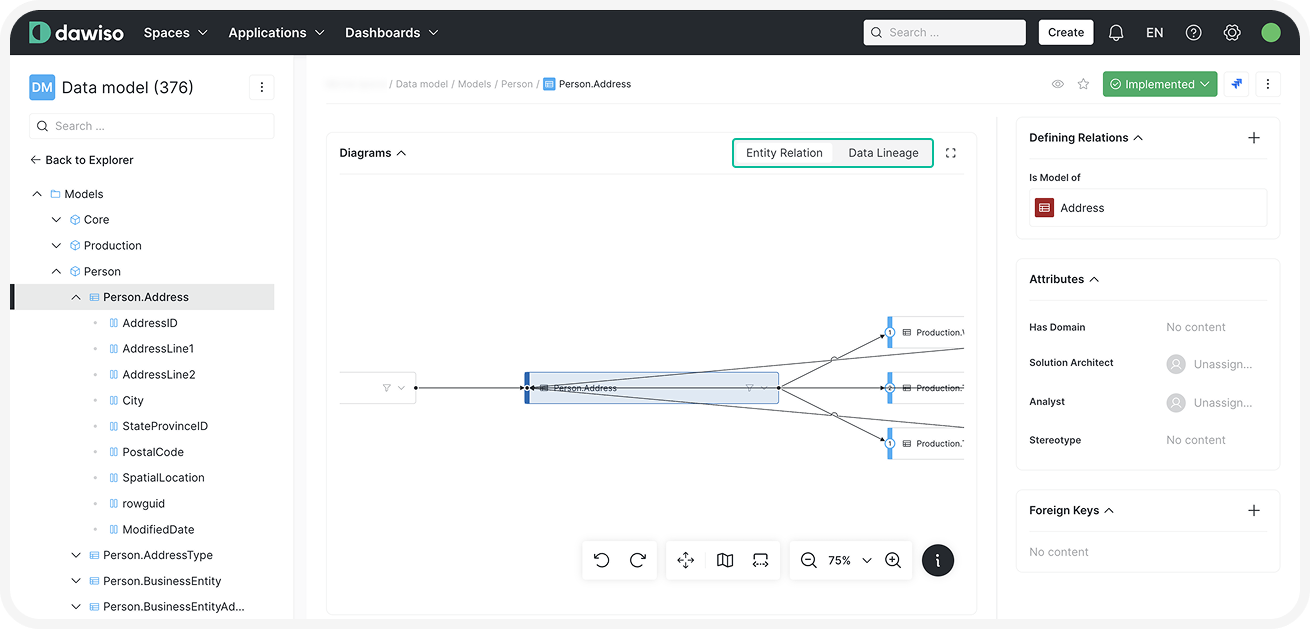Click the Create button
The height and width of the screenshot is (629, 1310).
pyautogui.click(x=1065, y=32)
